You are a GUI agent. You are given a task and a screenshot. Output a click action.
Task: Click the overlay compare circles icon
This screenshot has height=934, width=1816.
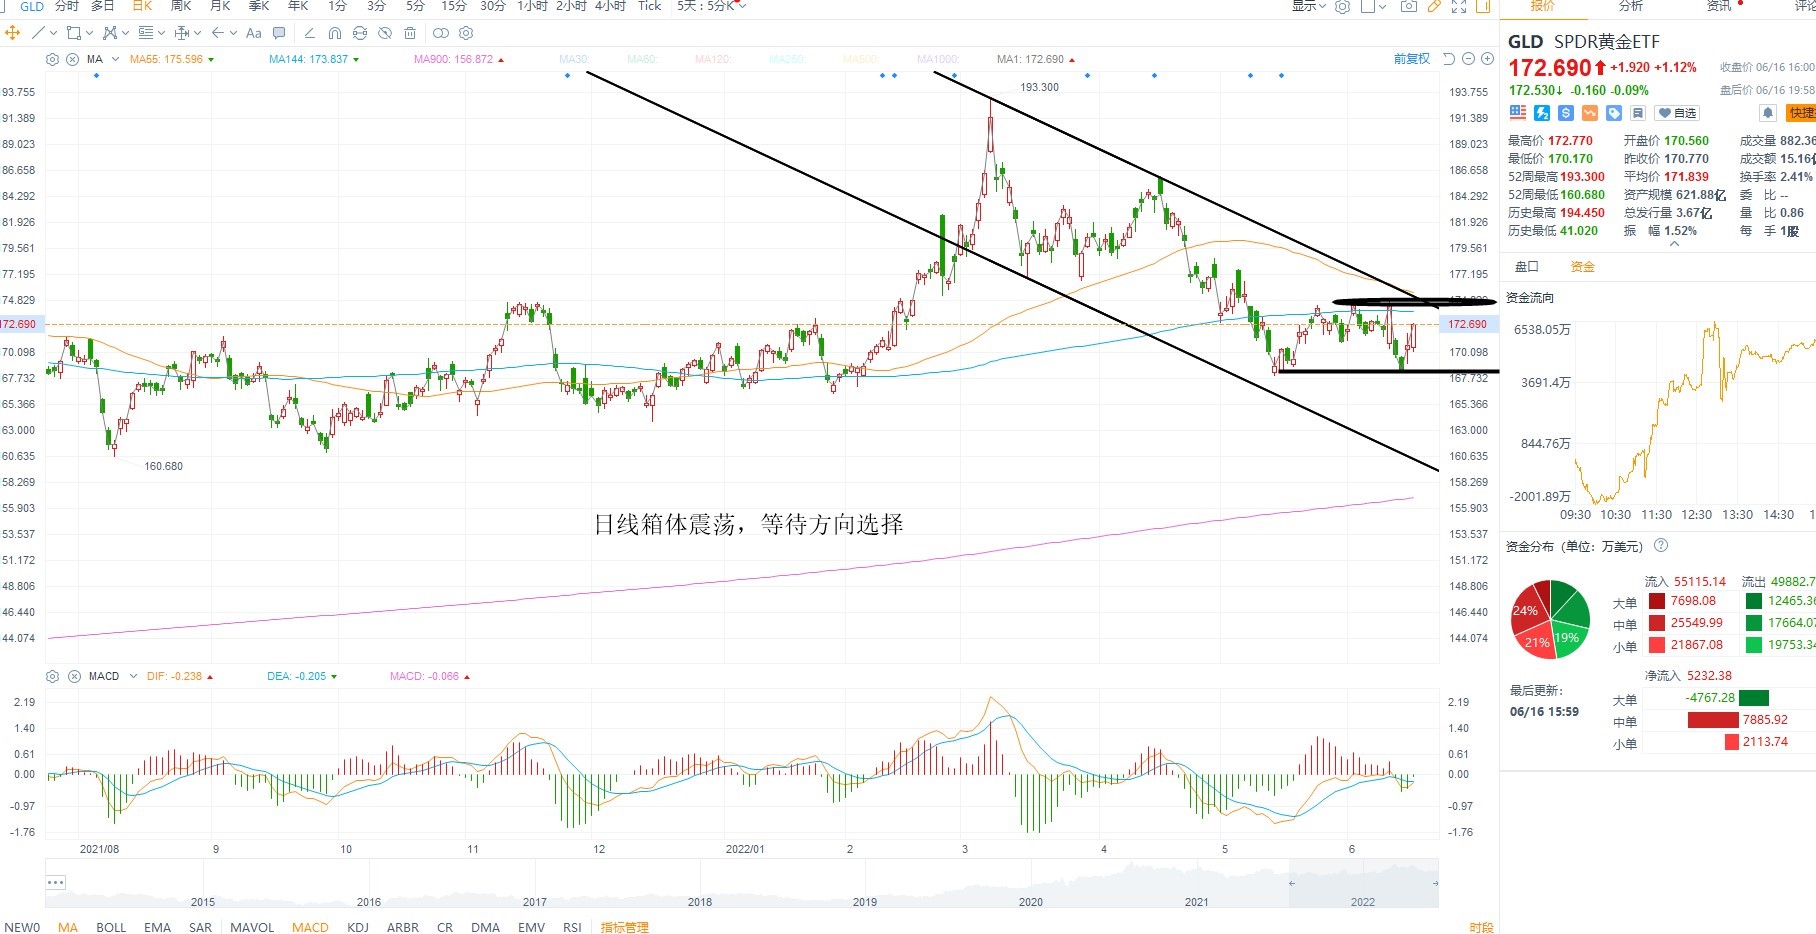tap(441, 33)
